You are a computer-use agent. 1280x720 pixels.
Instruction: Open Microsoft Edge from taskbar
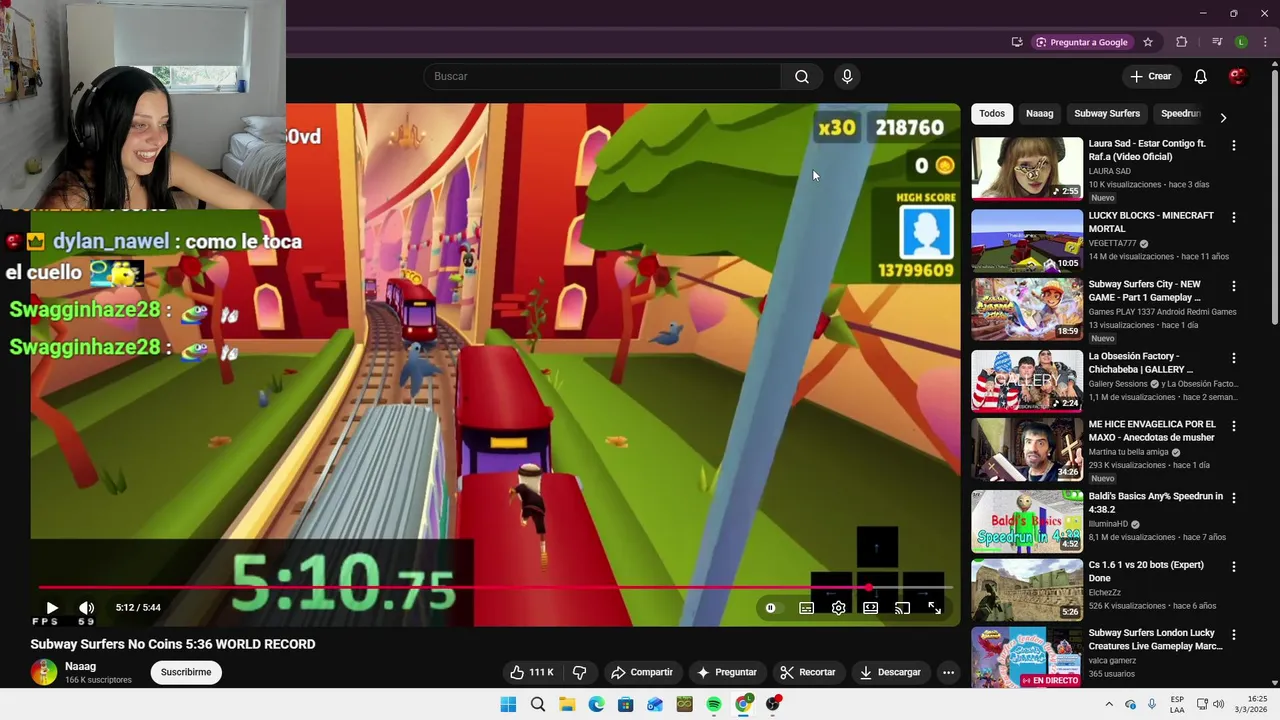[596, 704]
